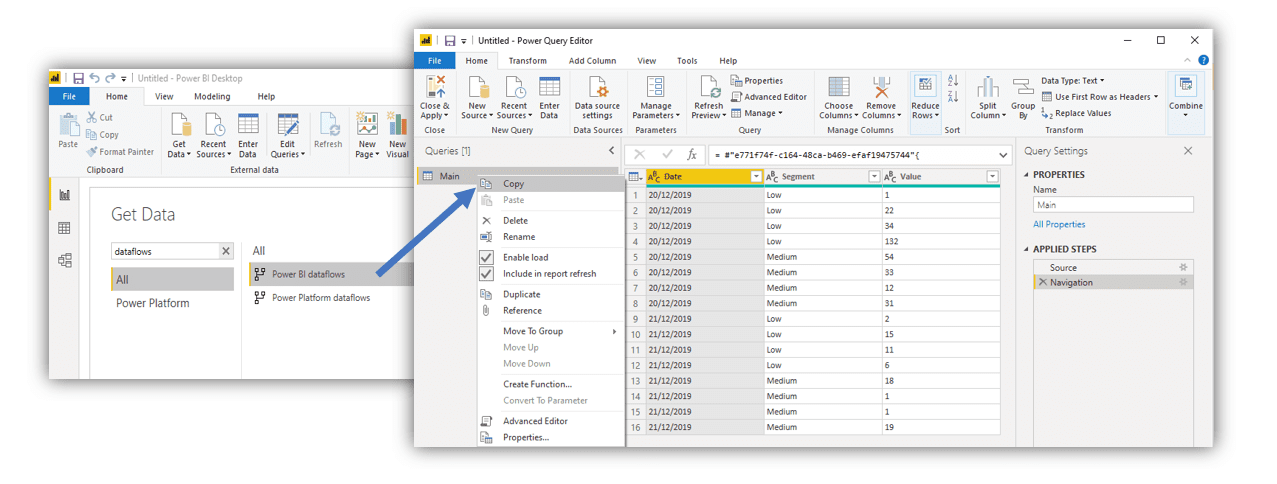Choose Copy from the context menu

(513, 184)
